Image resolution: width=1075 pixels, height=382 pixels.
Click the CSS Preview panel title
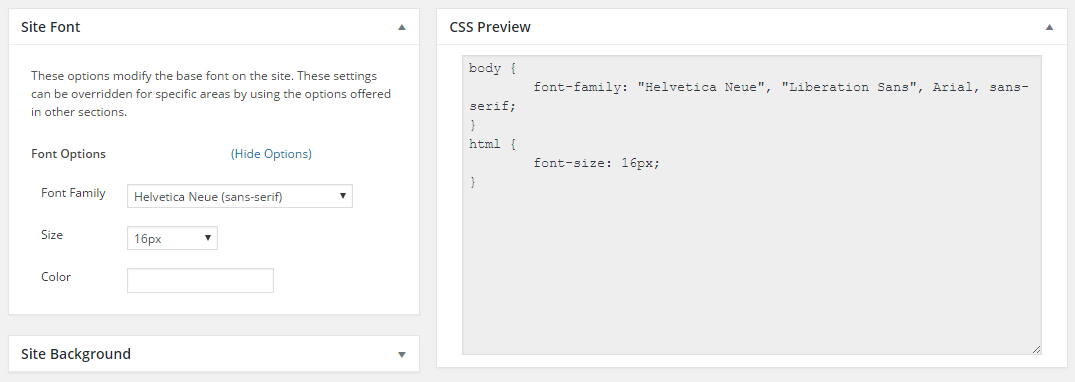coord(490,27)
